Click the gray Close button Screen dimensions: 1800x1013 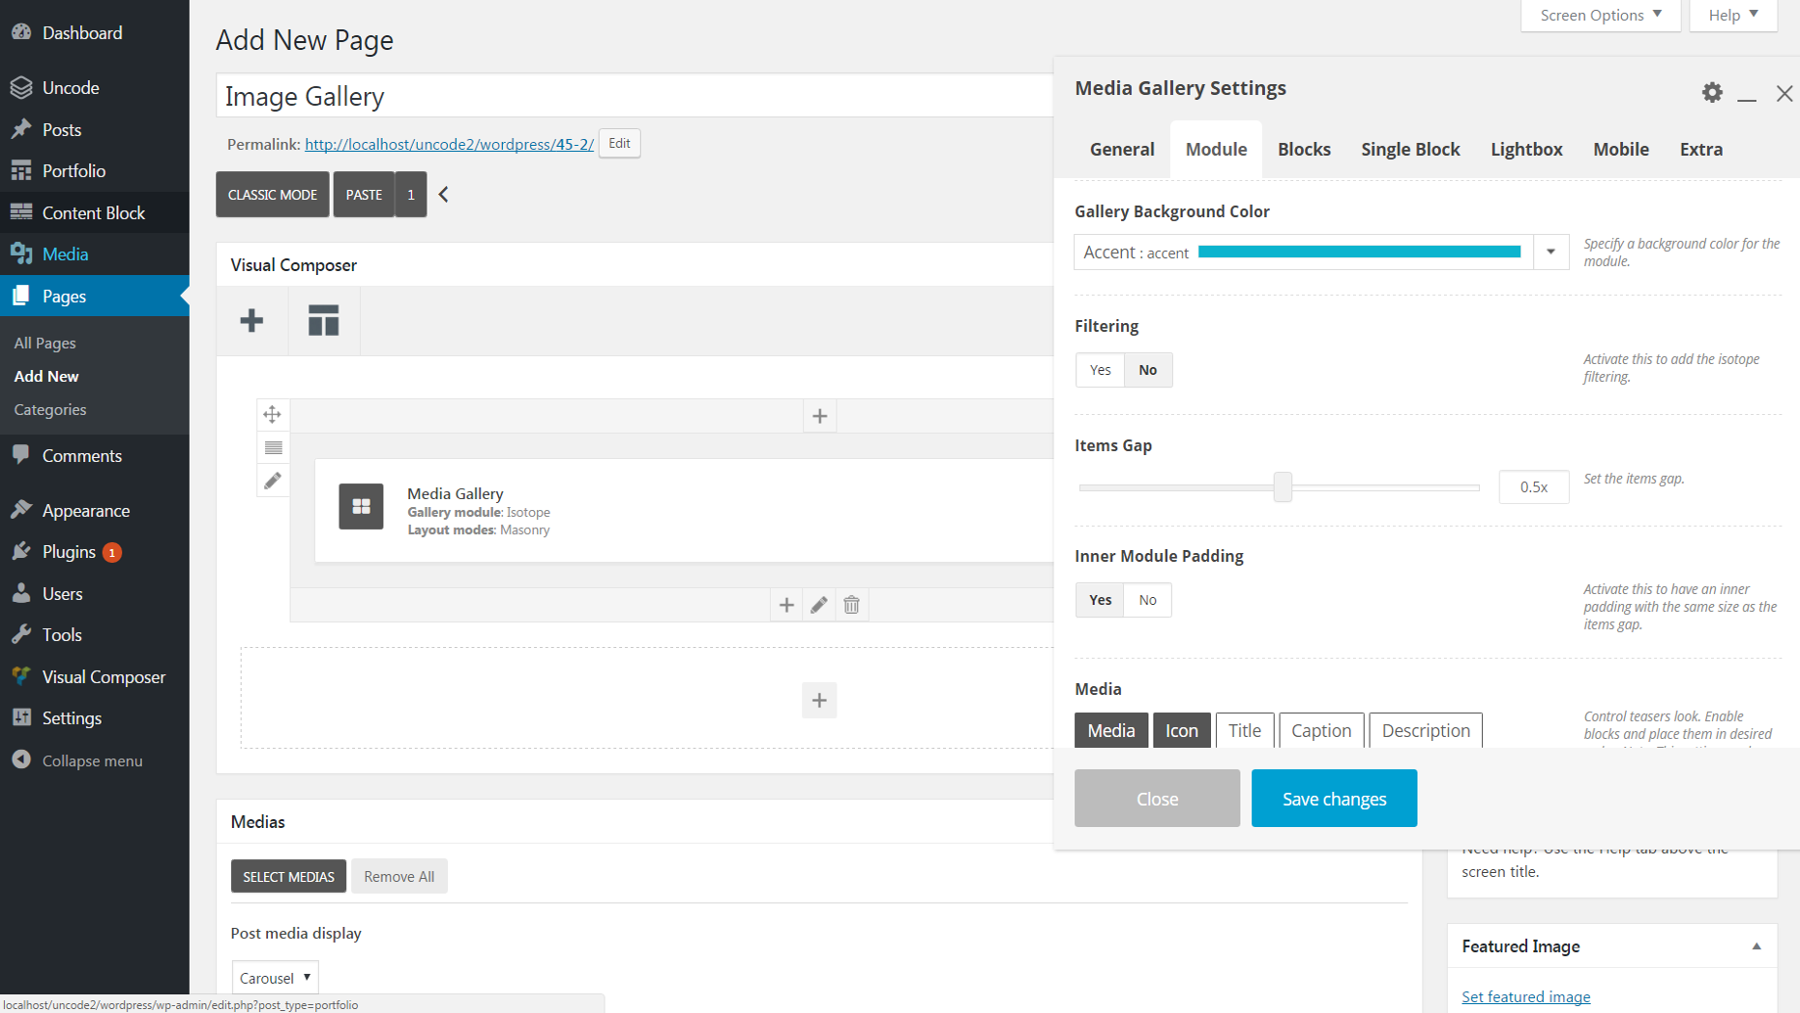[1157, 798]
